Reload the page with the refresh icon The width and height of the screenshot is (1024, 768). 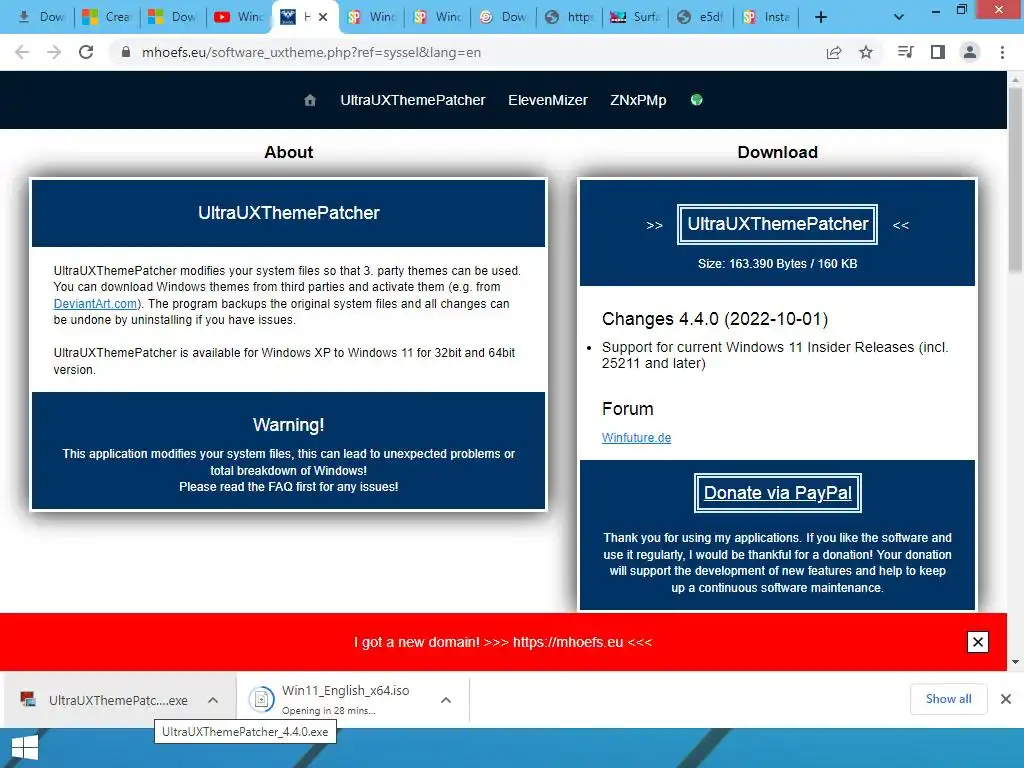tap(86, 52)
